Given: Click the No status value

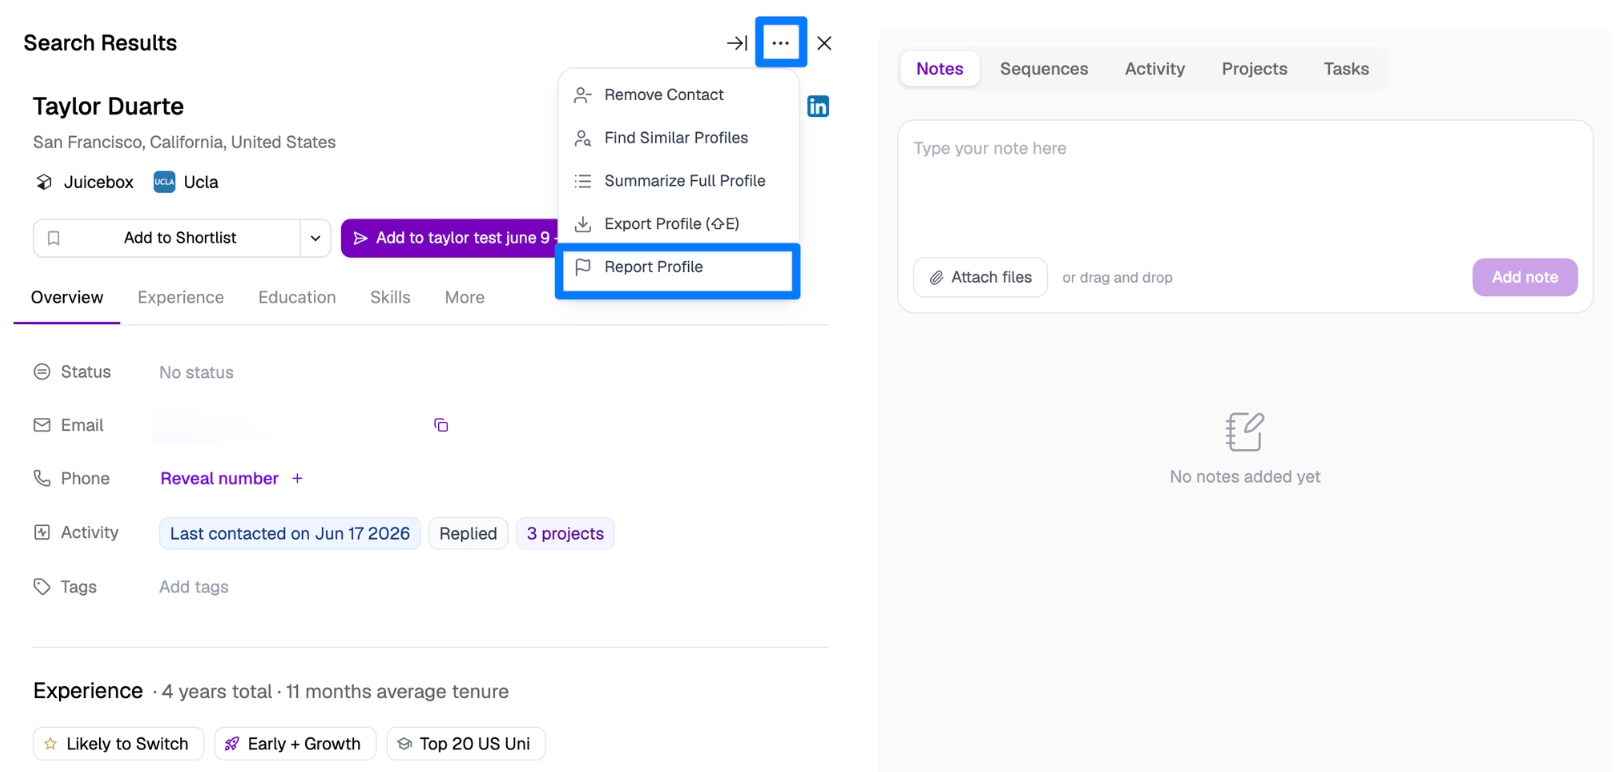Looking at the screenshot, I should coord(196,372).
